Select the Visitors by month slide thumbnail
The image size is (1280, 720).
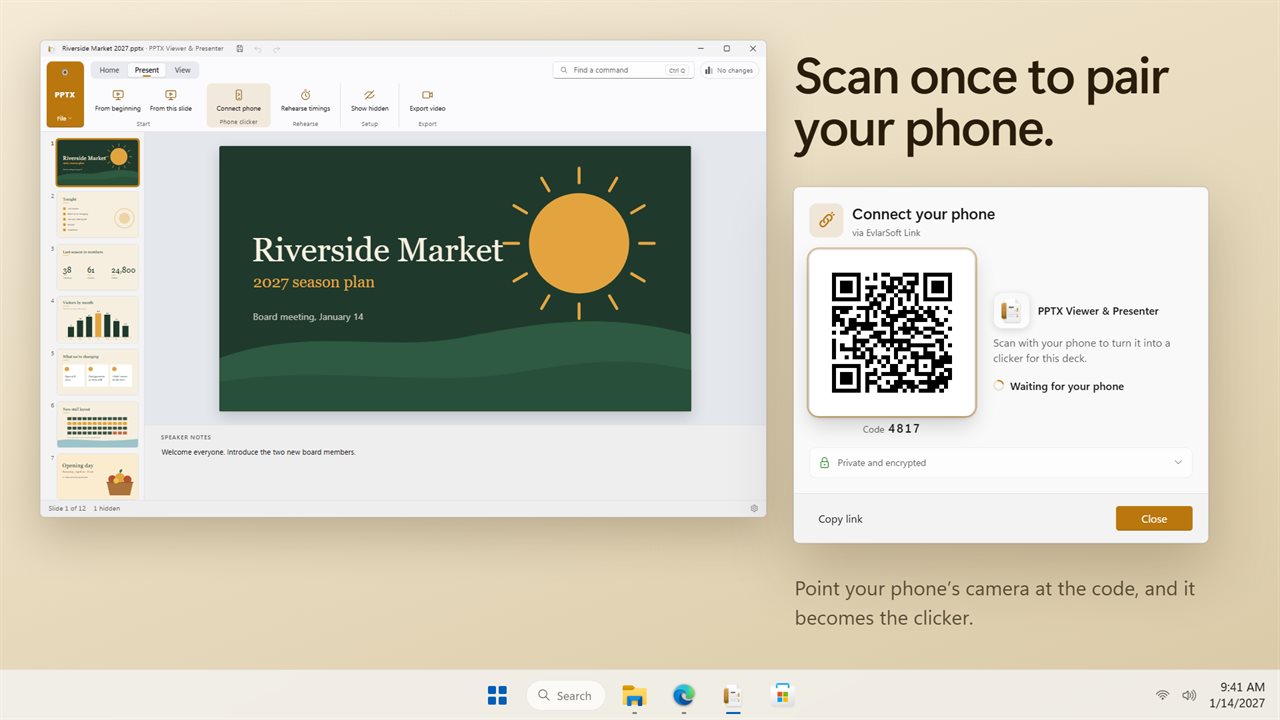[98, 320]
